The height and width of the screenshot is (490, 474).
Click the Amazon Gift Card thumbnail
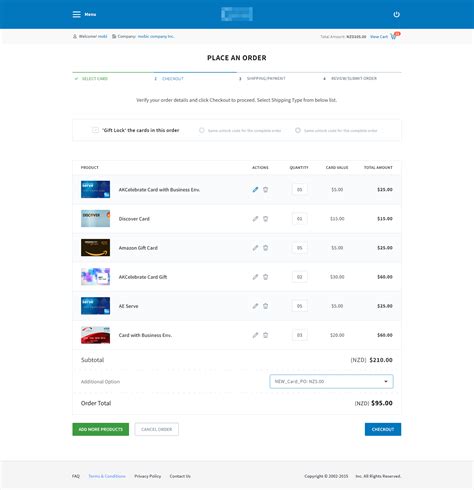[95, 247]
